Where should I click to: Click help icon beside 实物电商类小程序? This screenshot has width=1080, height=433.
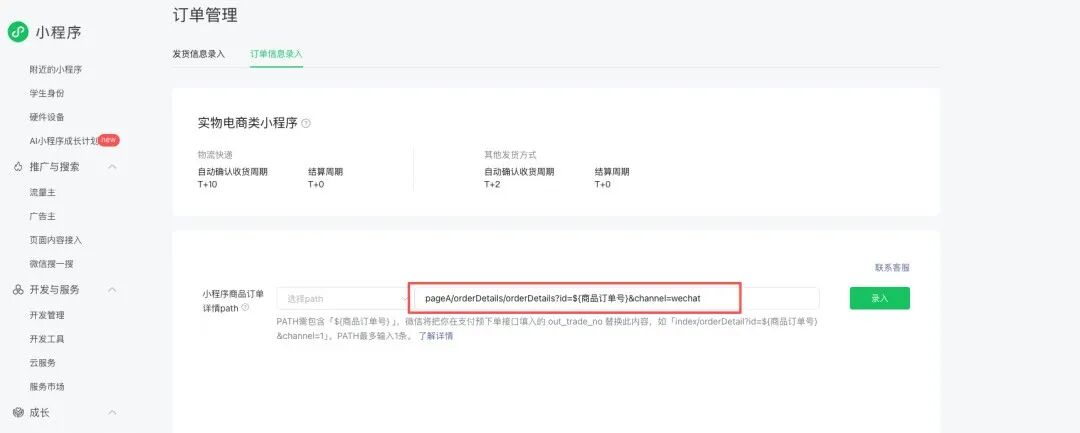click(x=306, y=124)
